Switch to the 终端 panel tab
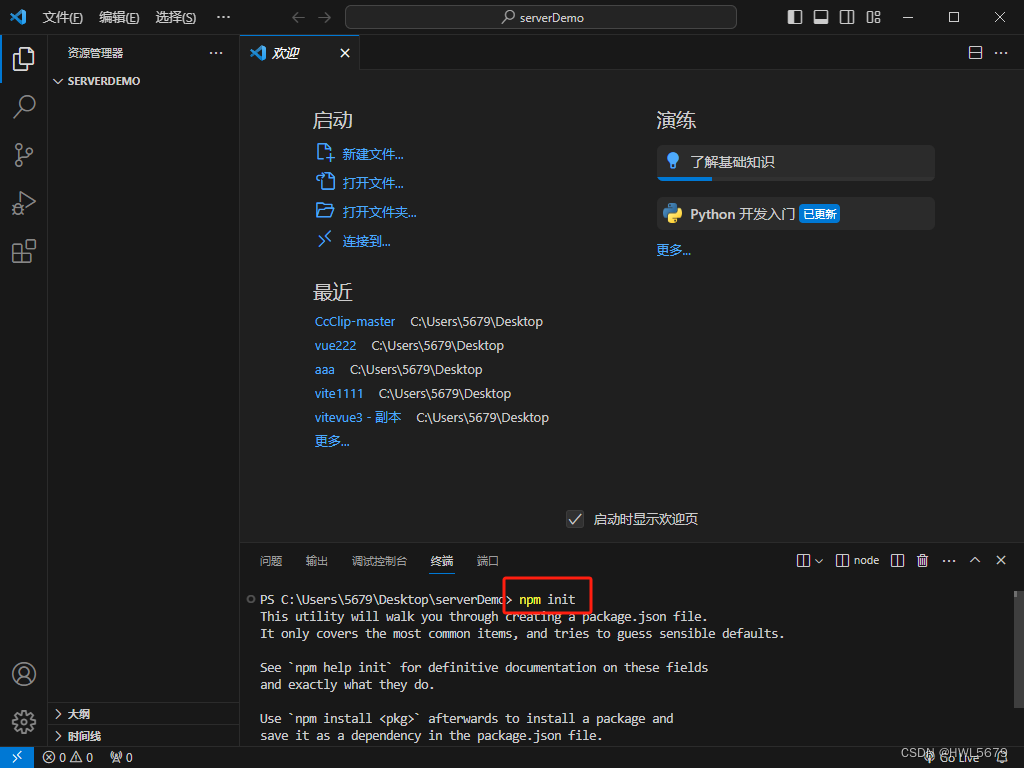 point(442,561)
